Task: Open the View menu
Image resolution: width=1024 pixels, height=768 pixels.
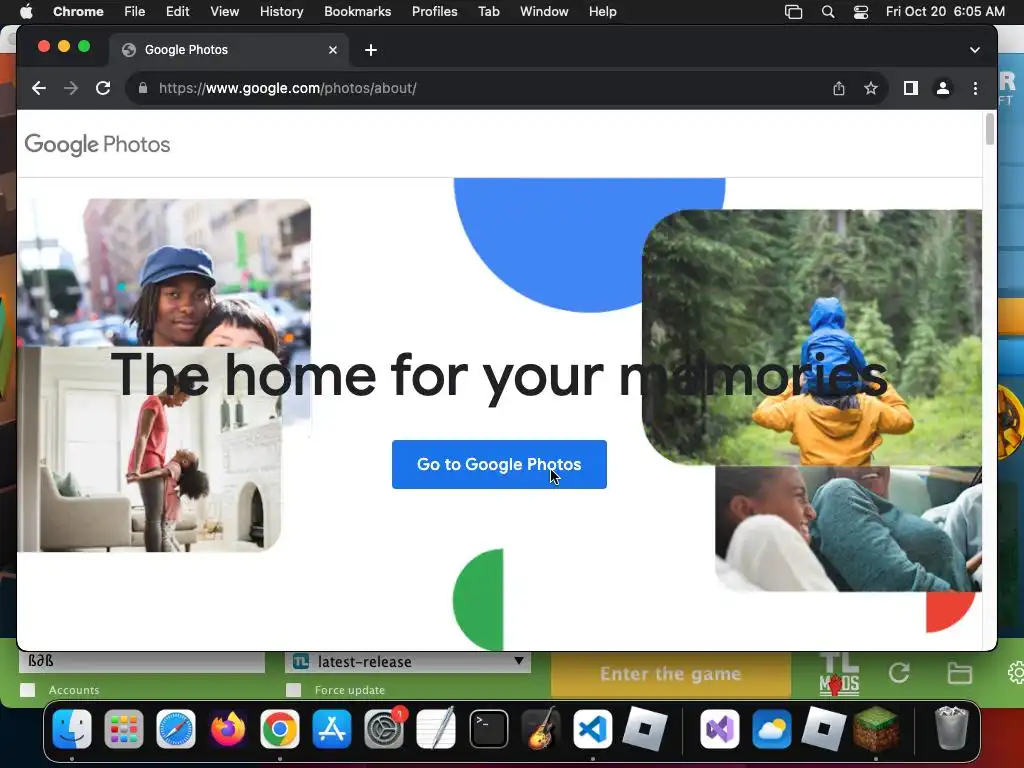Action: [x=224, y=11]
